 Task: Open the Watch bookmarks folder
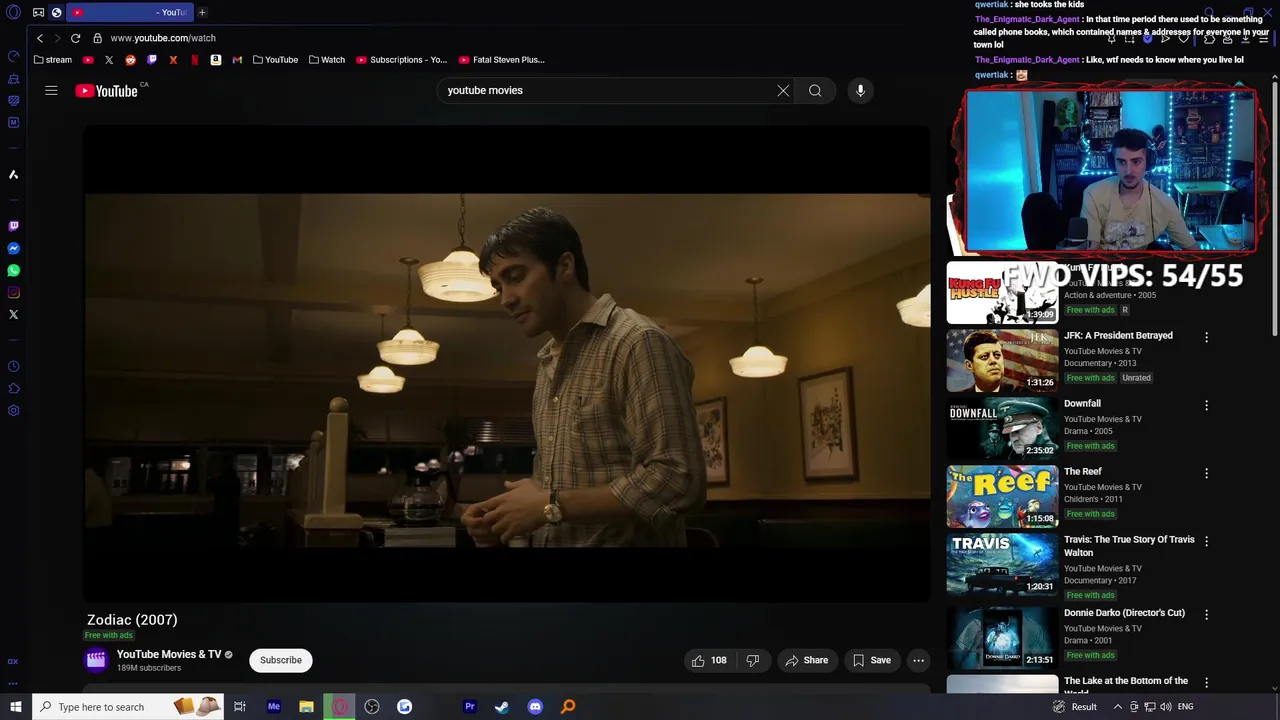click(x=327, y=60)
